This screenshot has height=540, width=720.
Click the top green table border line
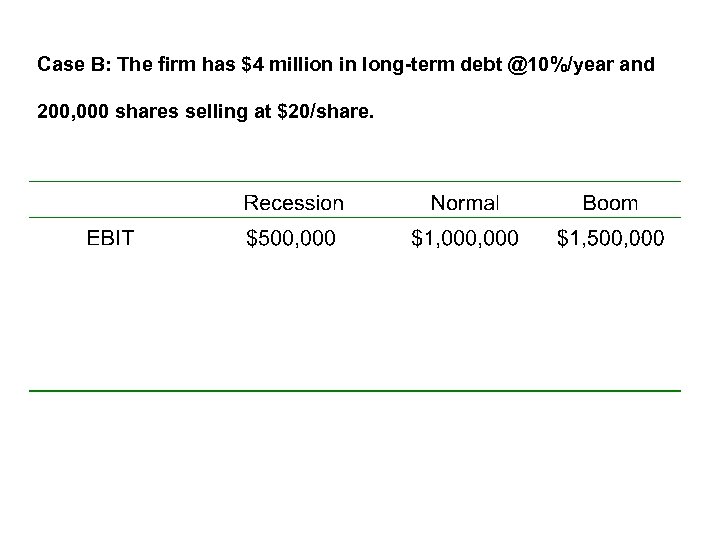point(355,182)
